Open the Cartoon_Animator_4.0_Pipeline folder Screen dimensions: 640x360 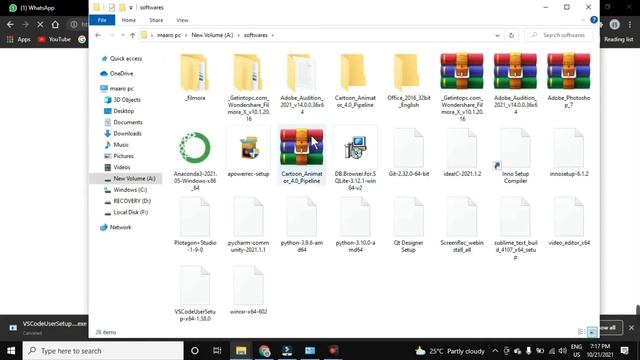[355, 81]
